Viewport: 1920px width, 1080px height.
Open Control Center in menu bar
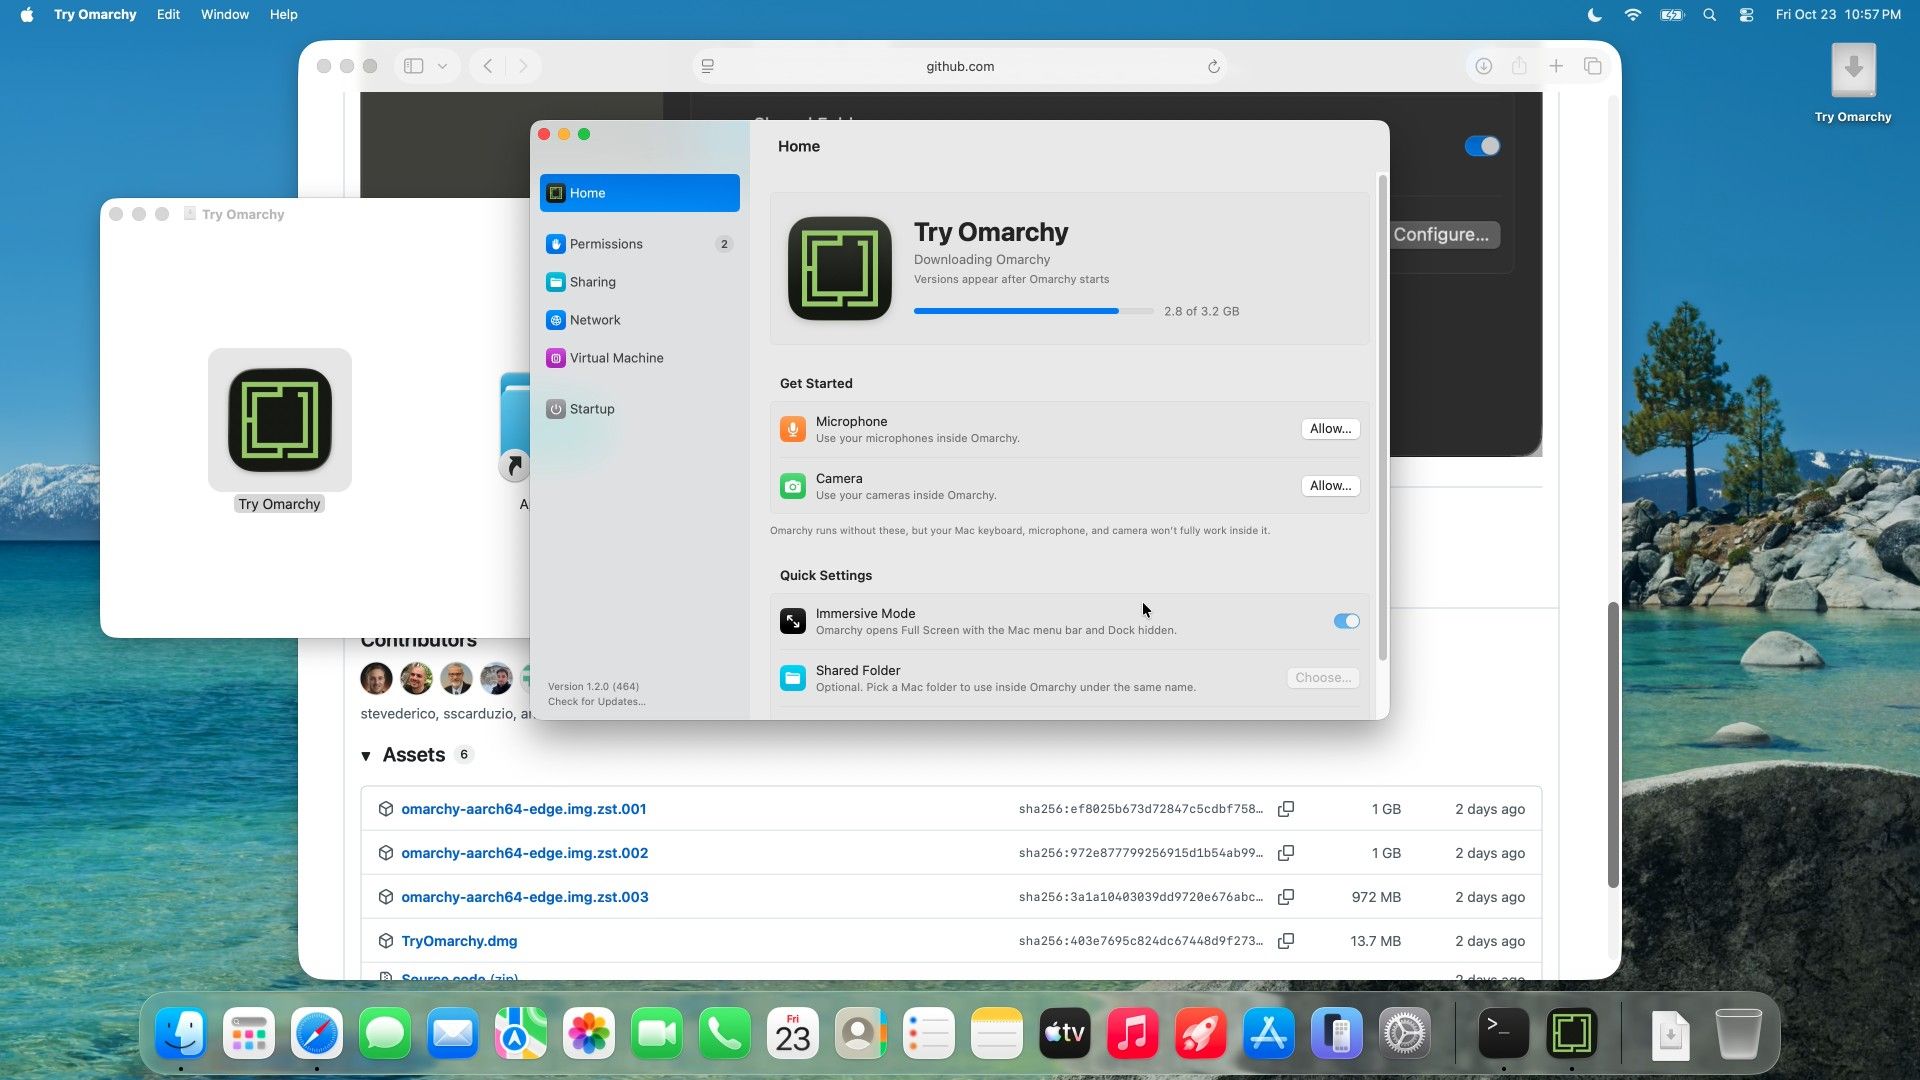tap(1746, 14)
